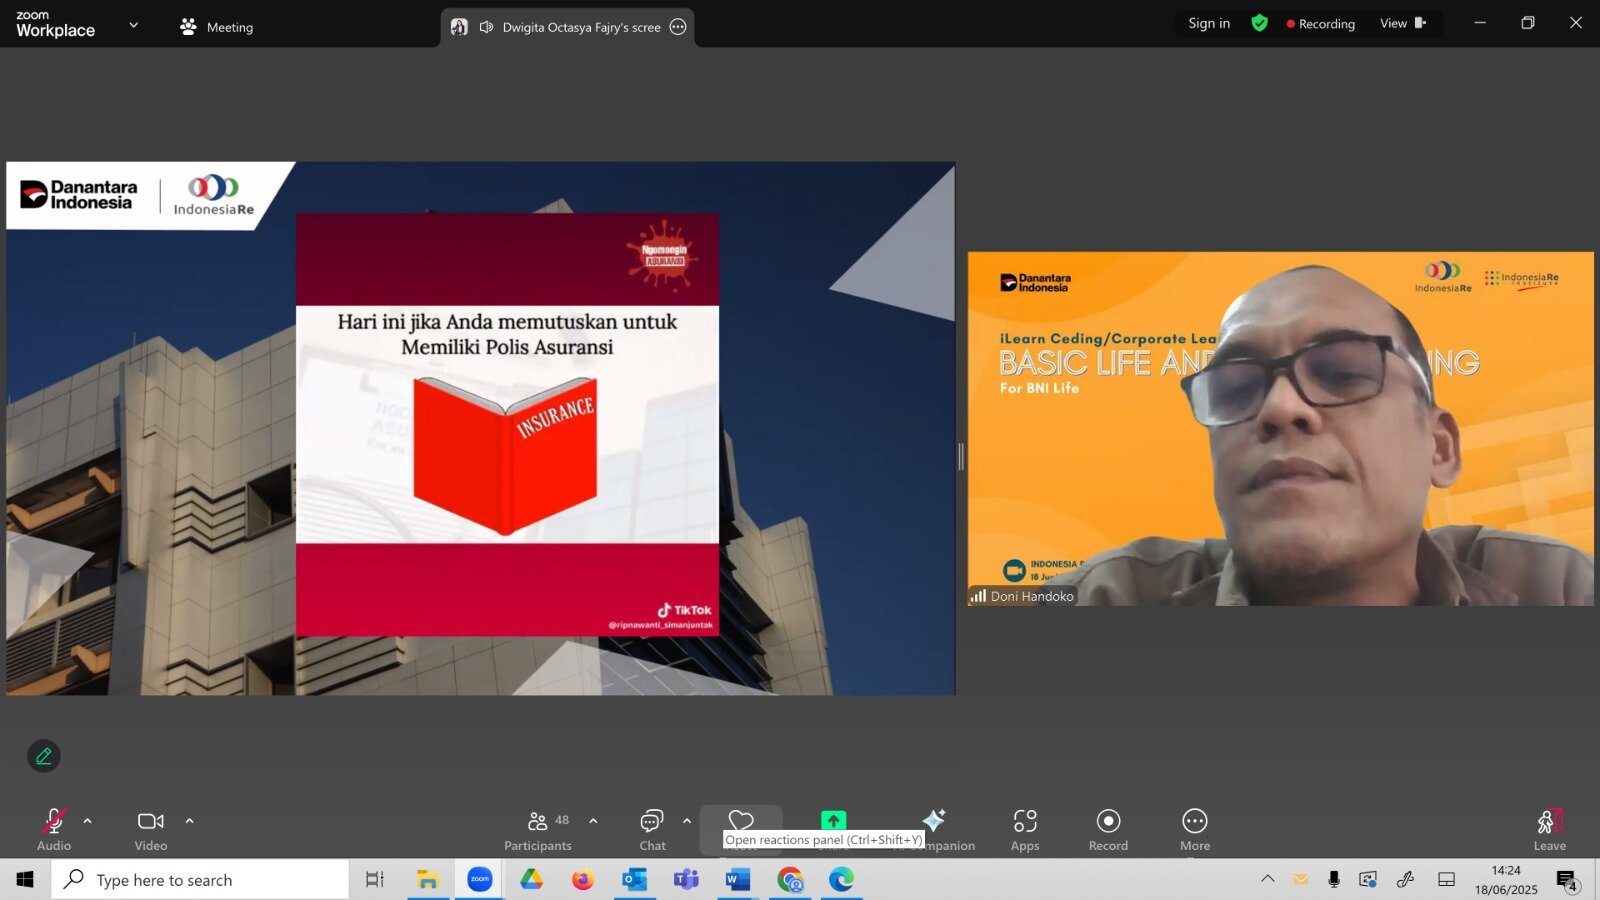
Task: Click the green annotate pencil icon
Action: 44,756
